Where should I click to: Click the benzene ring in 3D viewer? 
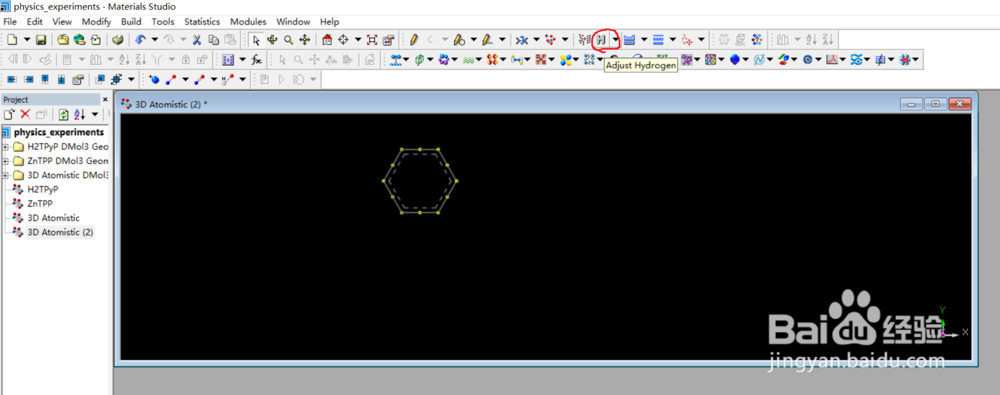point(420,181)
